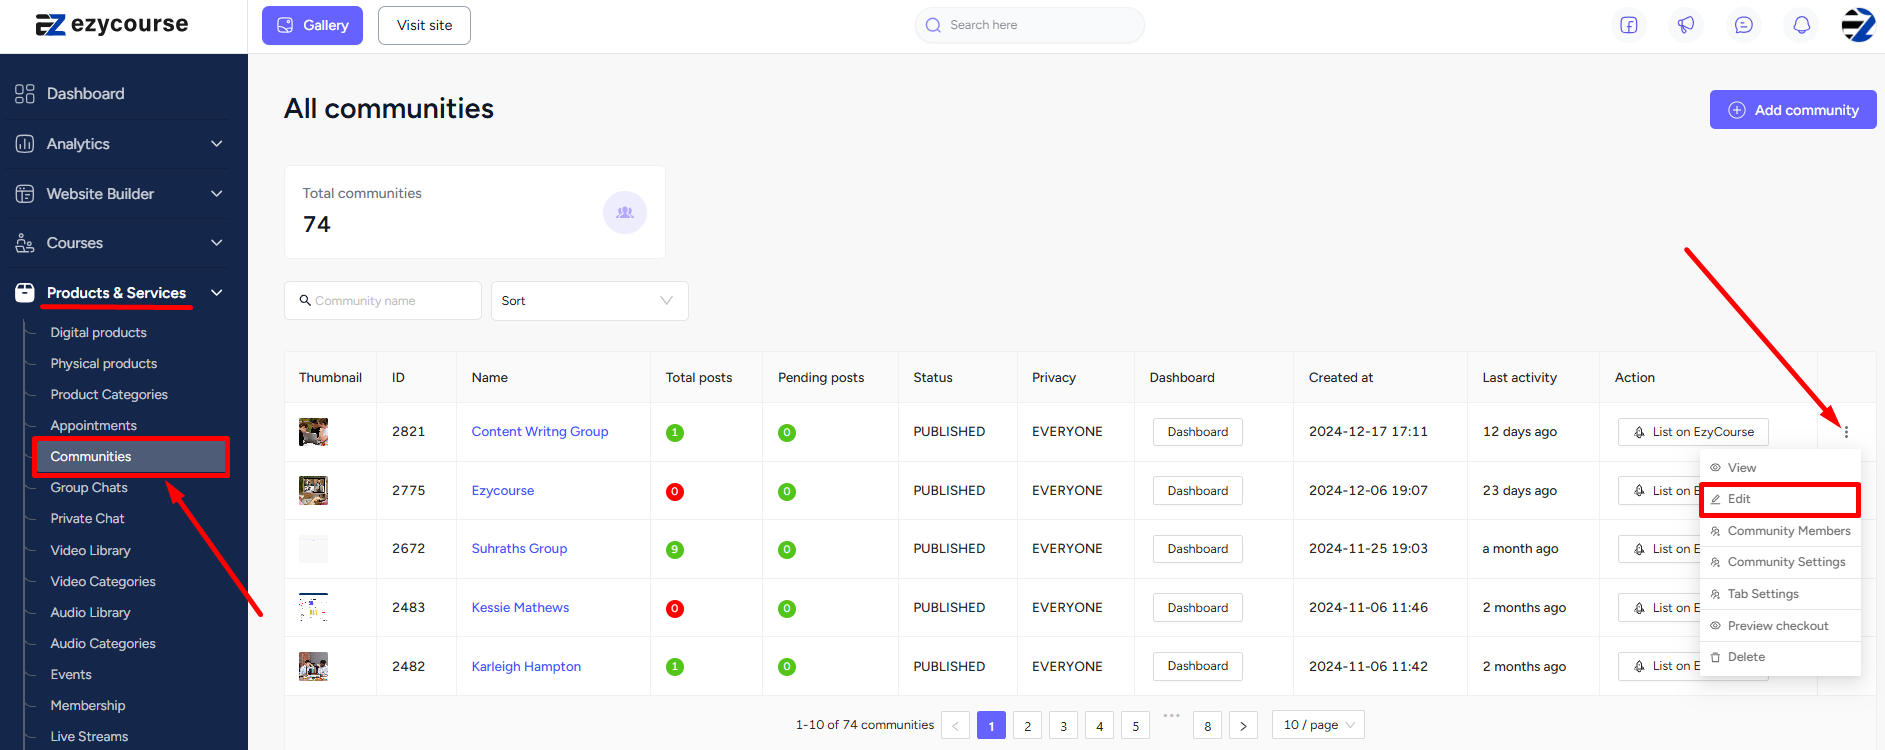Click the Add community button
Viewport: 1885px width, 750px height.
tap(1793, 110)
